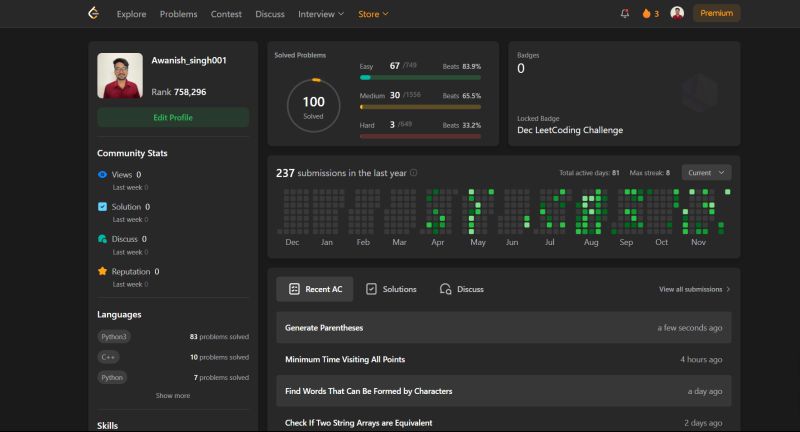Switch to the Discuss tab
The height and width of the screenshot is (432, 800).
click(461, 289)
